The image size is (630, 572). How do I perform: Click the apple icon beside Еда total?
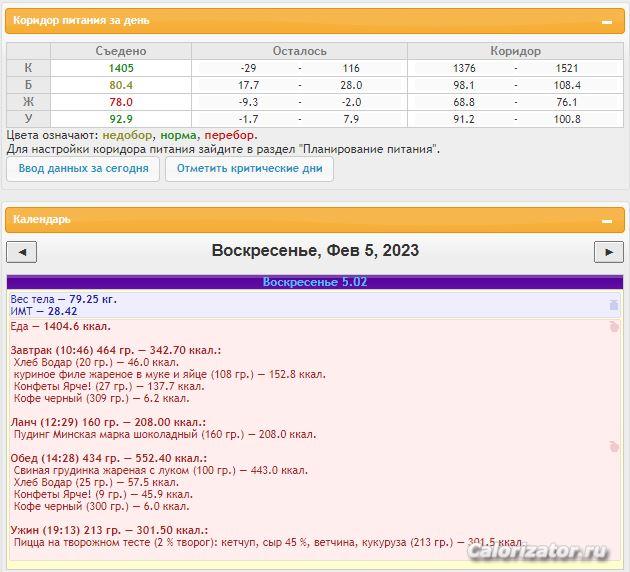click(614, 327)
